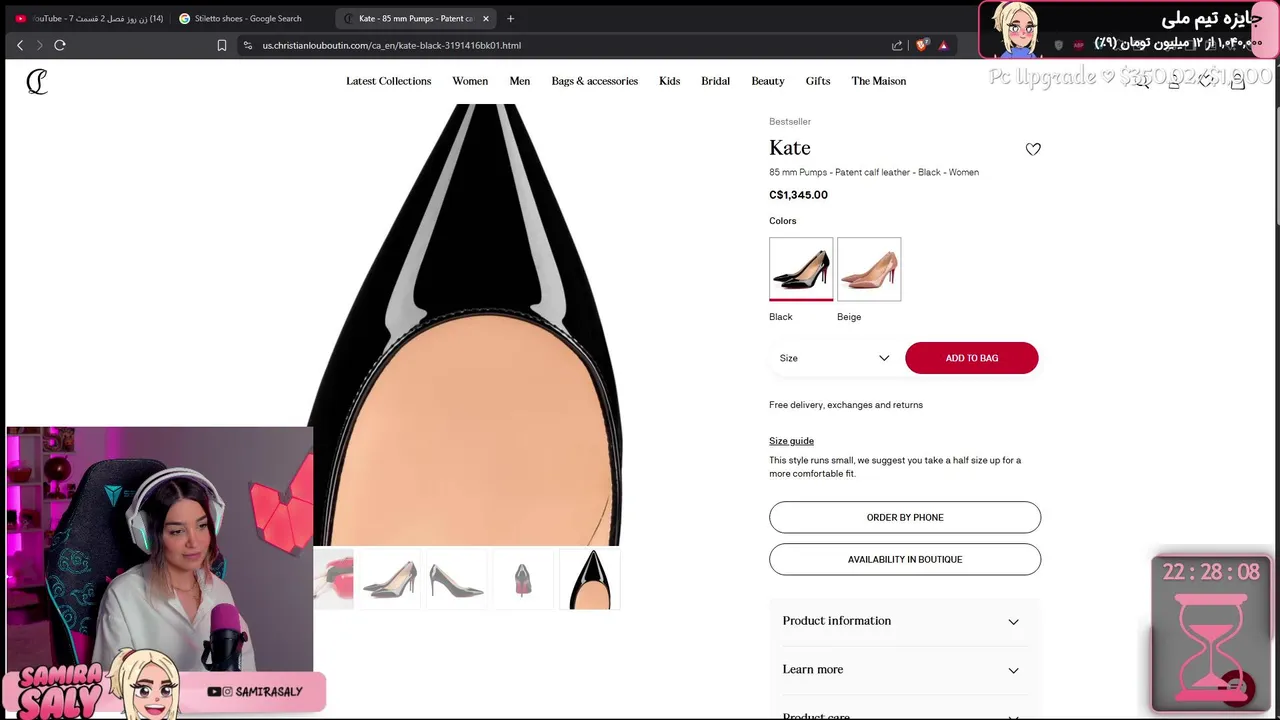
Task: Click AVAILABILITY IN BOUTIQUE button
Action: tap(905, 559)
